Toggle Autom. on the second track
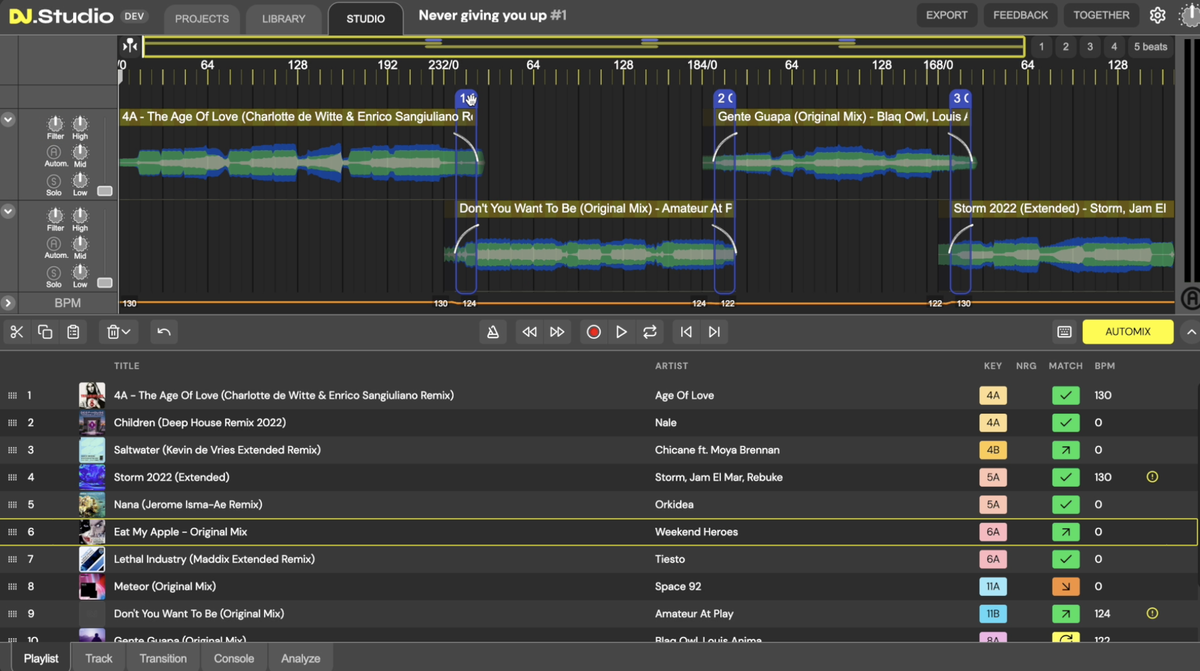 pyautogui.click(x=54, y=244)
